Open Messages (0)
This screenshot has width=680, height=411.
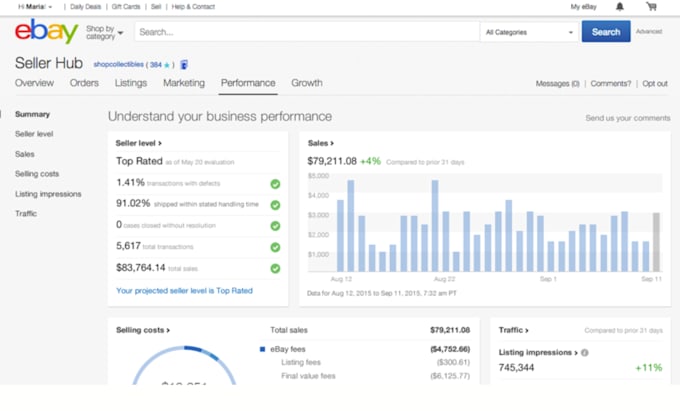tap(557, 83)
